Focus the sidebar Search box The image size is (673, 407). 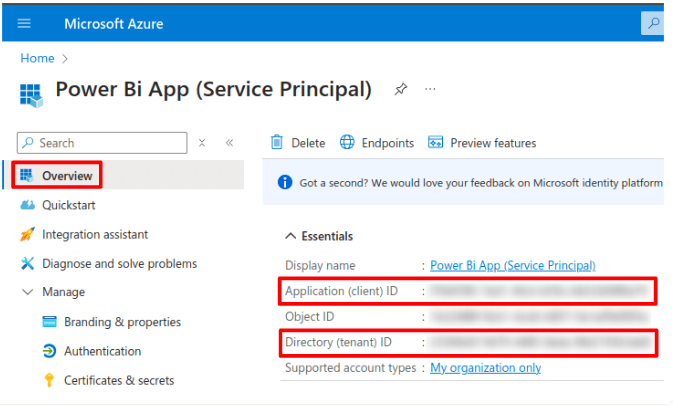pyautogui.click(x=102, y=143)
